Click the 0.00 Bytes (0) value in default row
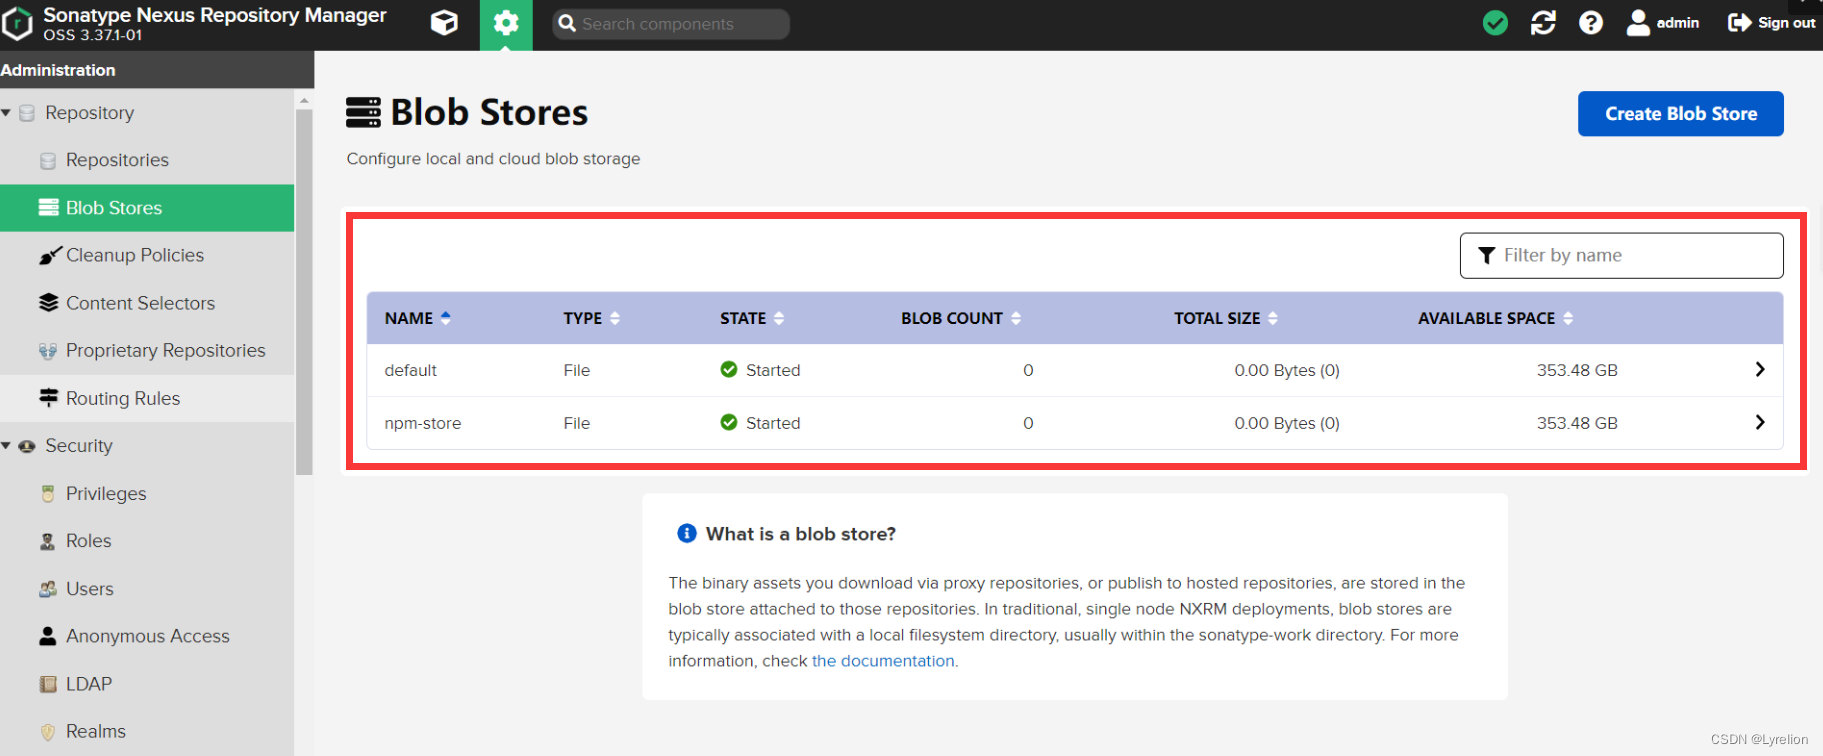This screenshot has width=1823, height=756. pyautogui.click(x=1287, y=371)
